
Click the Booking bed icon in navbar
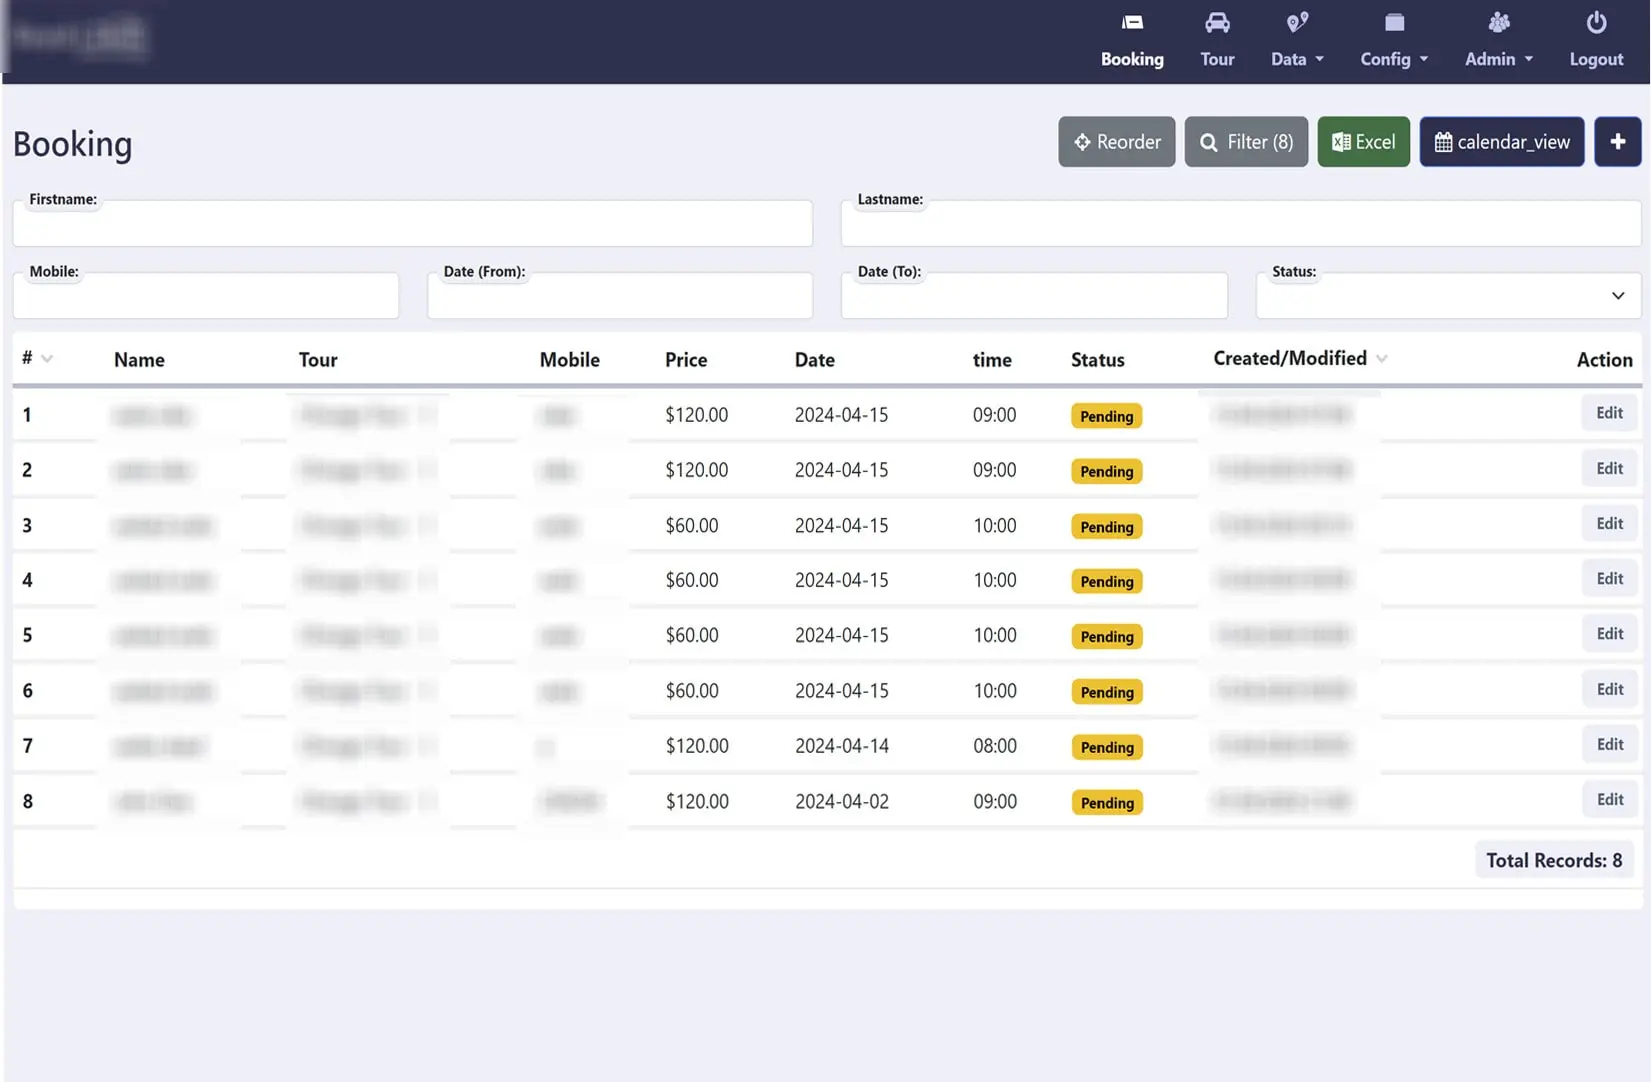[x=1132, y=22]
